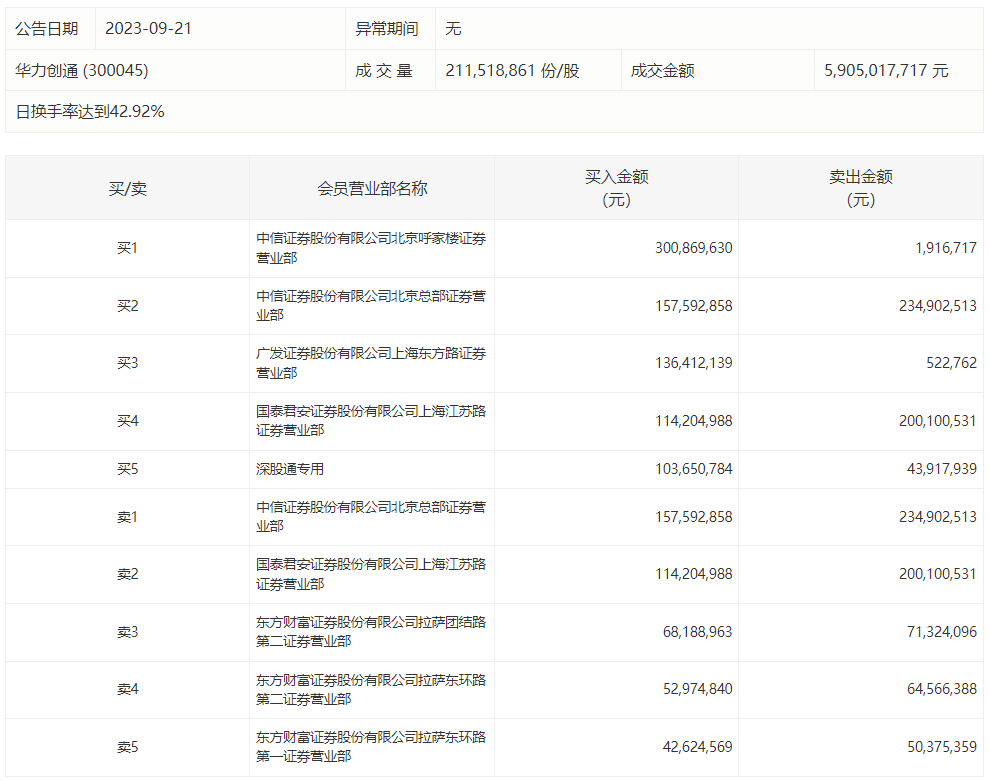The image size is (990, 780).
Task: Click the 日换手率达到42.92% text
Action: (x=90, y=112)
